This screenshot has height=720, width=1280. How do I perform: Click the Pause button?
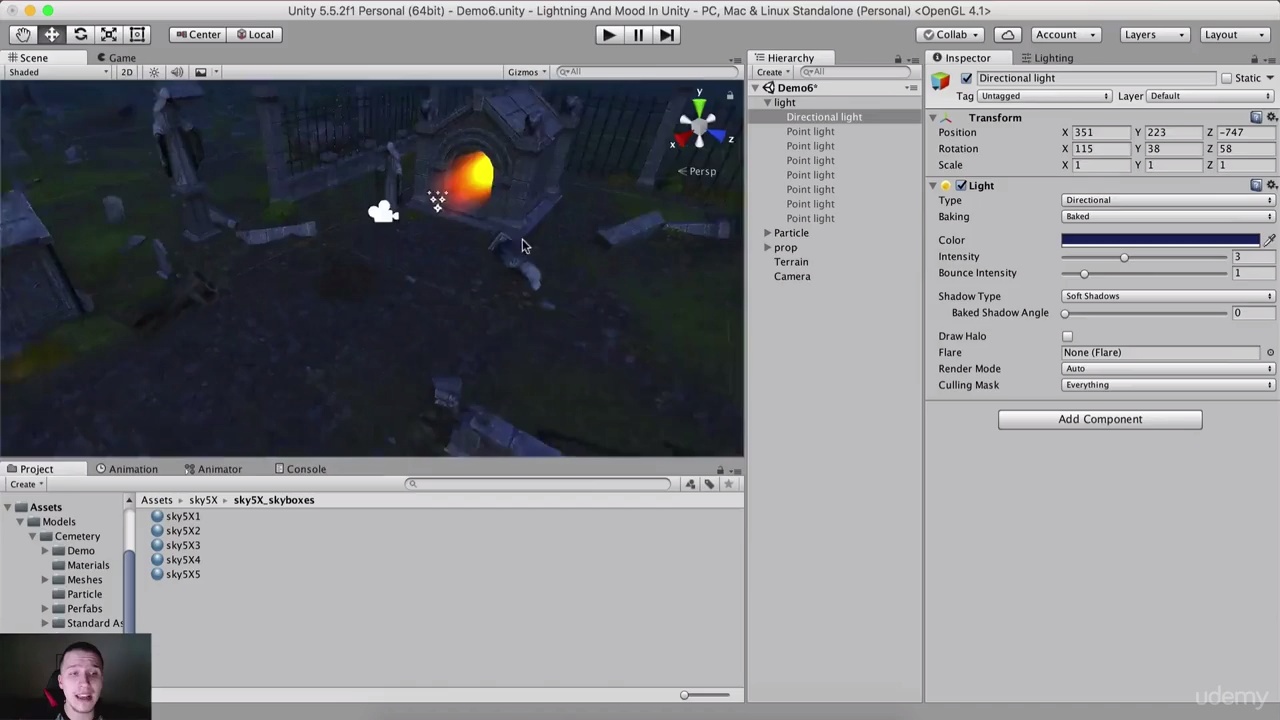pos(638,34)
